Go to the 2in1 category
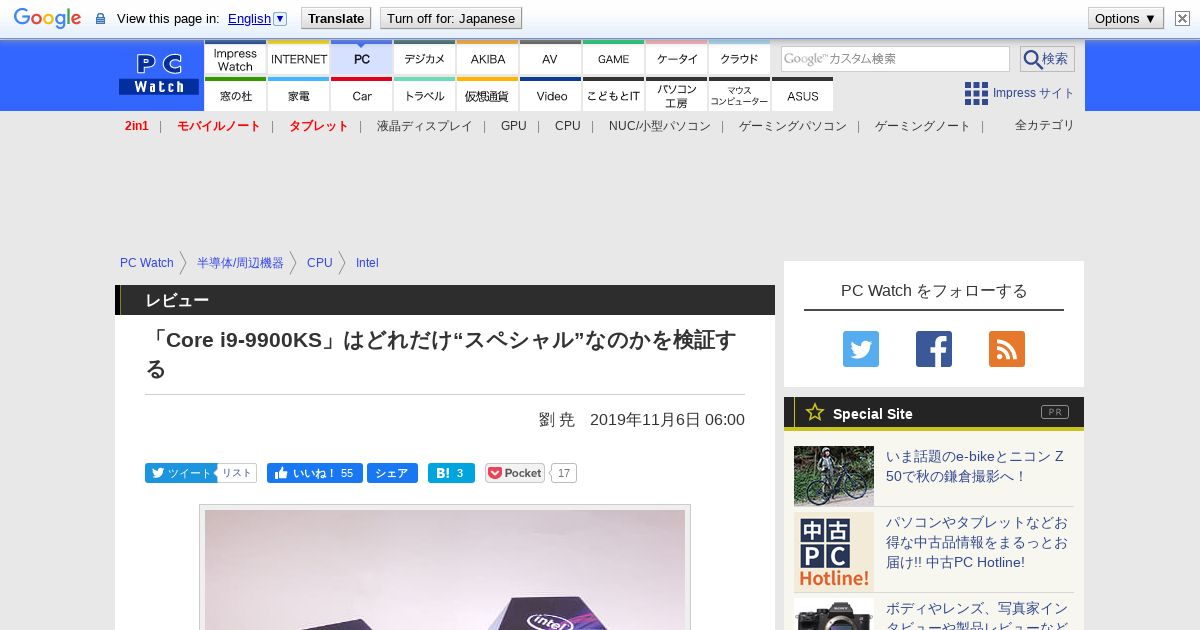The image size is (1200, 630). pos(137,126)
